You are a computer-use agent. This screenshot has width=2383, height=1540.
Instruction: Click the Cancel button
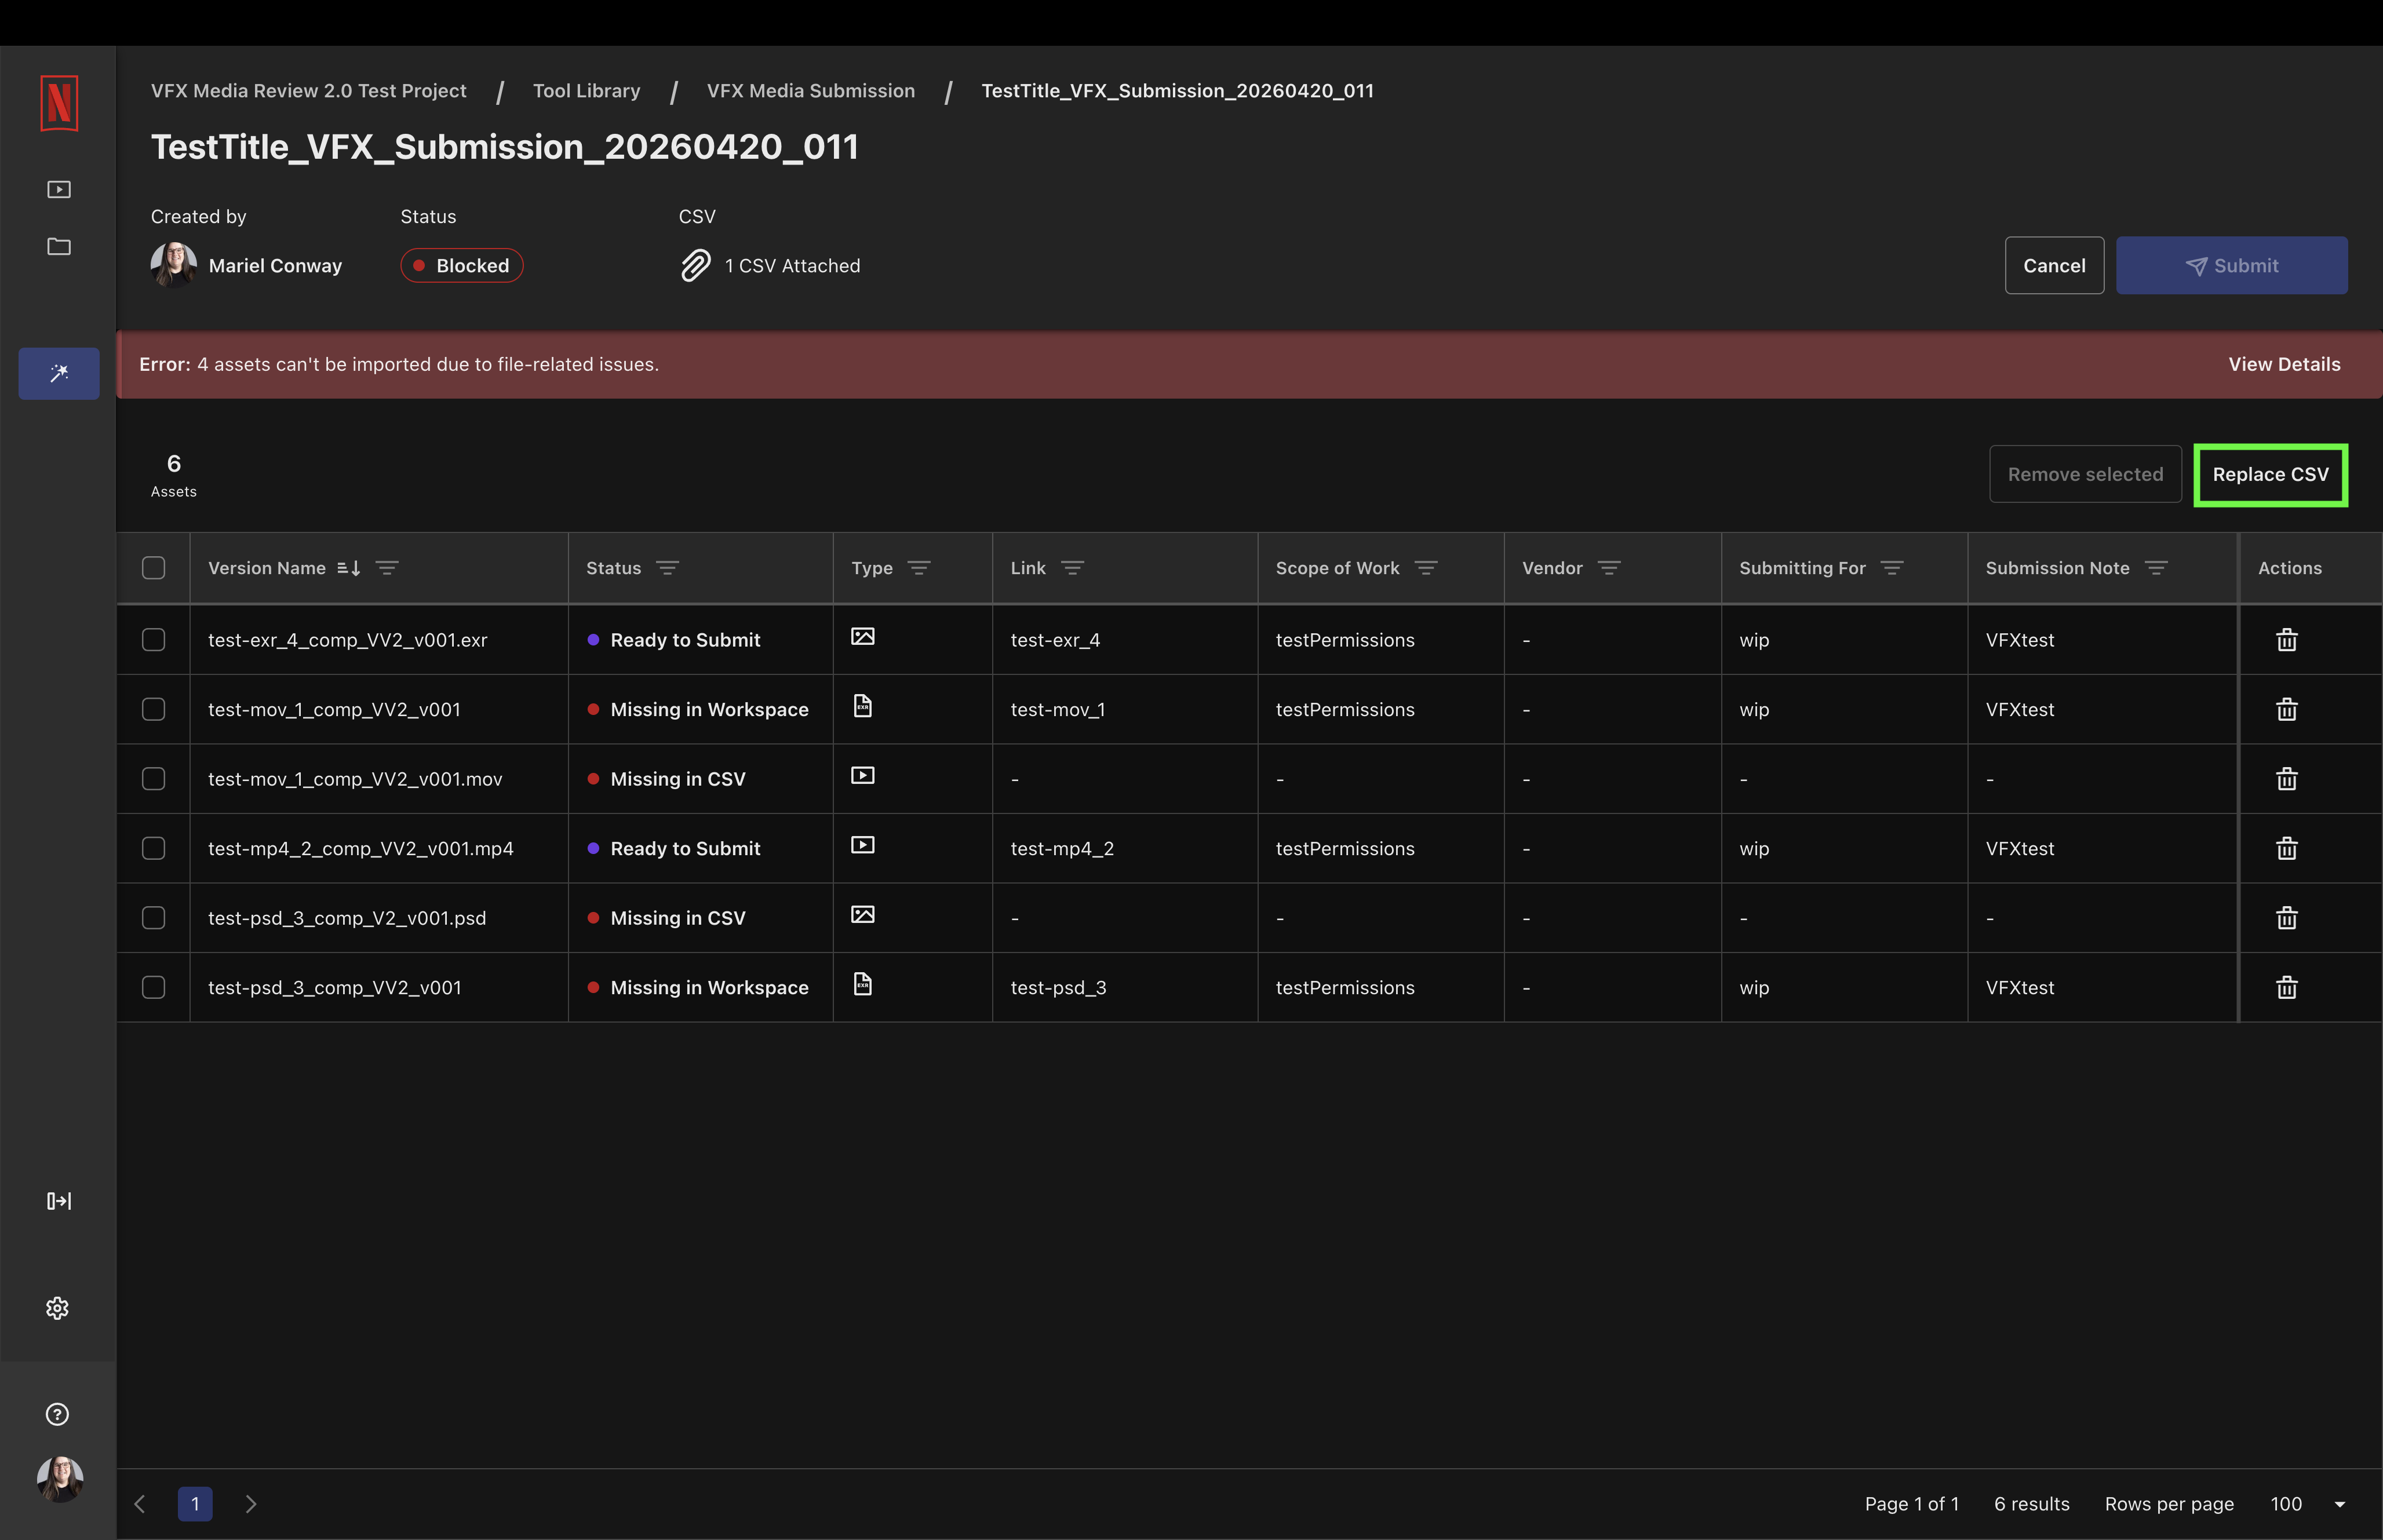click(x=2054, y=266)
